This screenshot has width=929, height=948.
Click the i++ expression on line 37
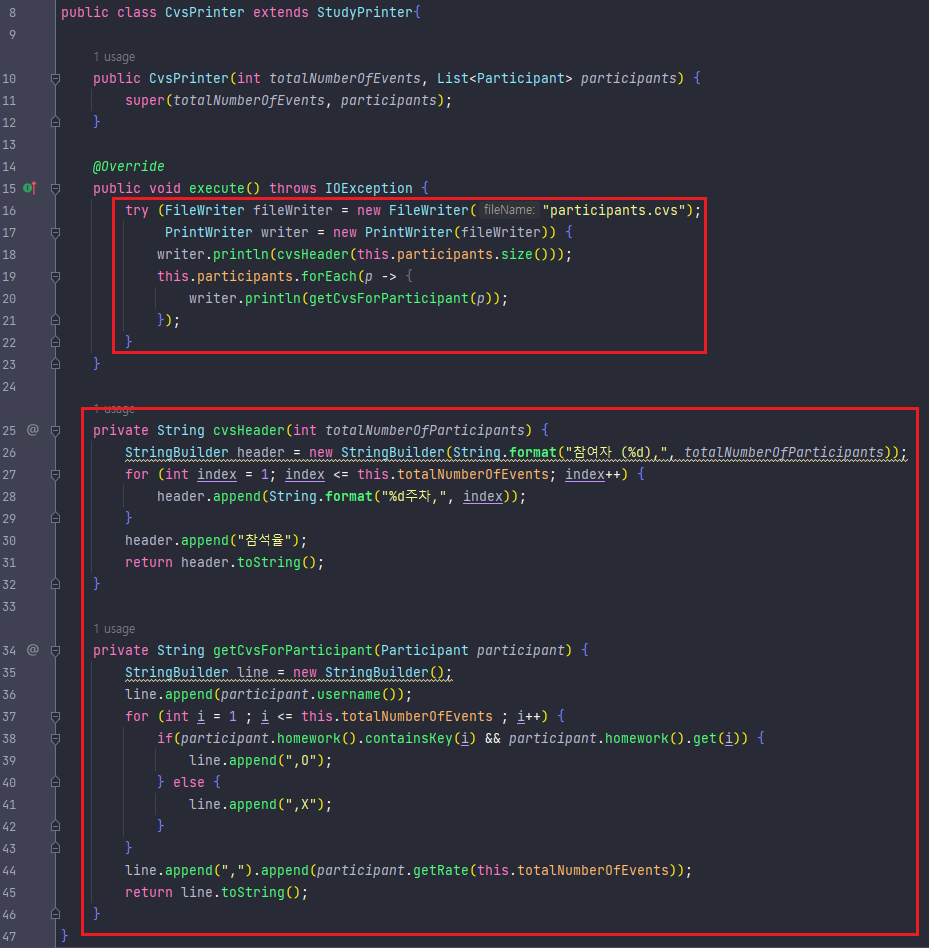click(529, 716)
